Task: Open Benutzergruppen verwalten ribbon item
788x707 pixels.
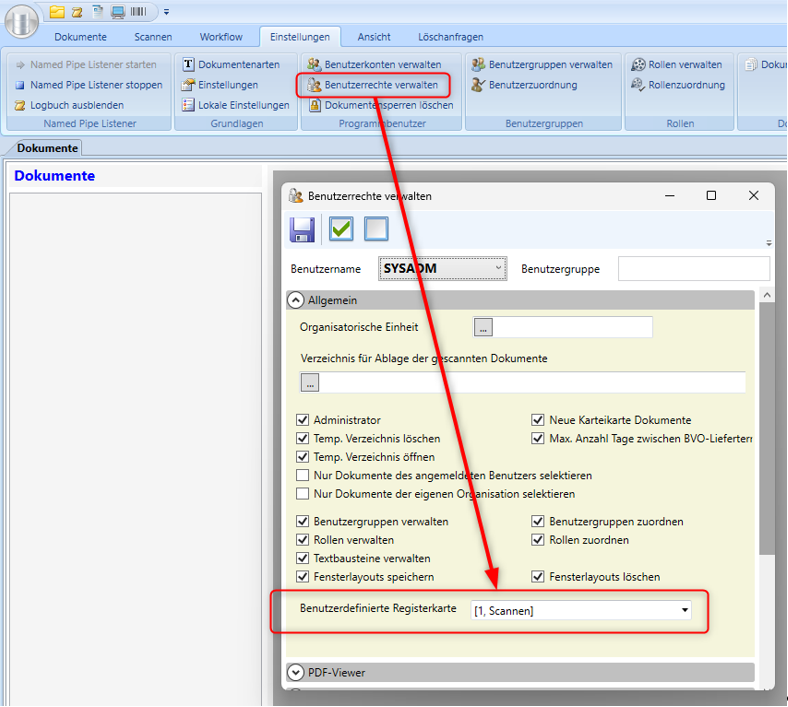Action: click(542, 64)
